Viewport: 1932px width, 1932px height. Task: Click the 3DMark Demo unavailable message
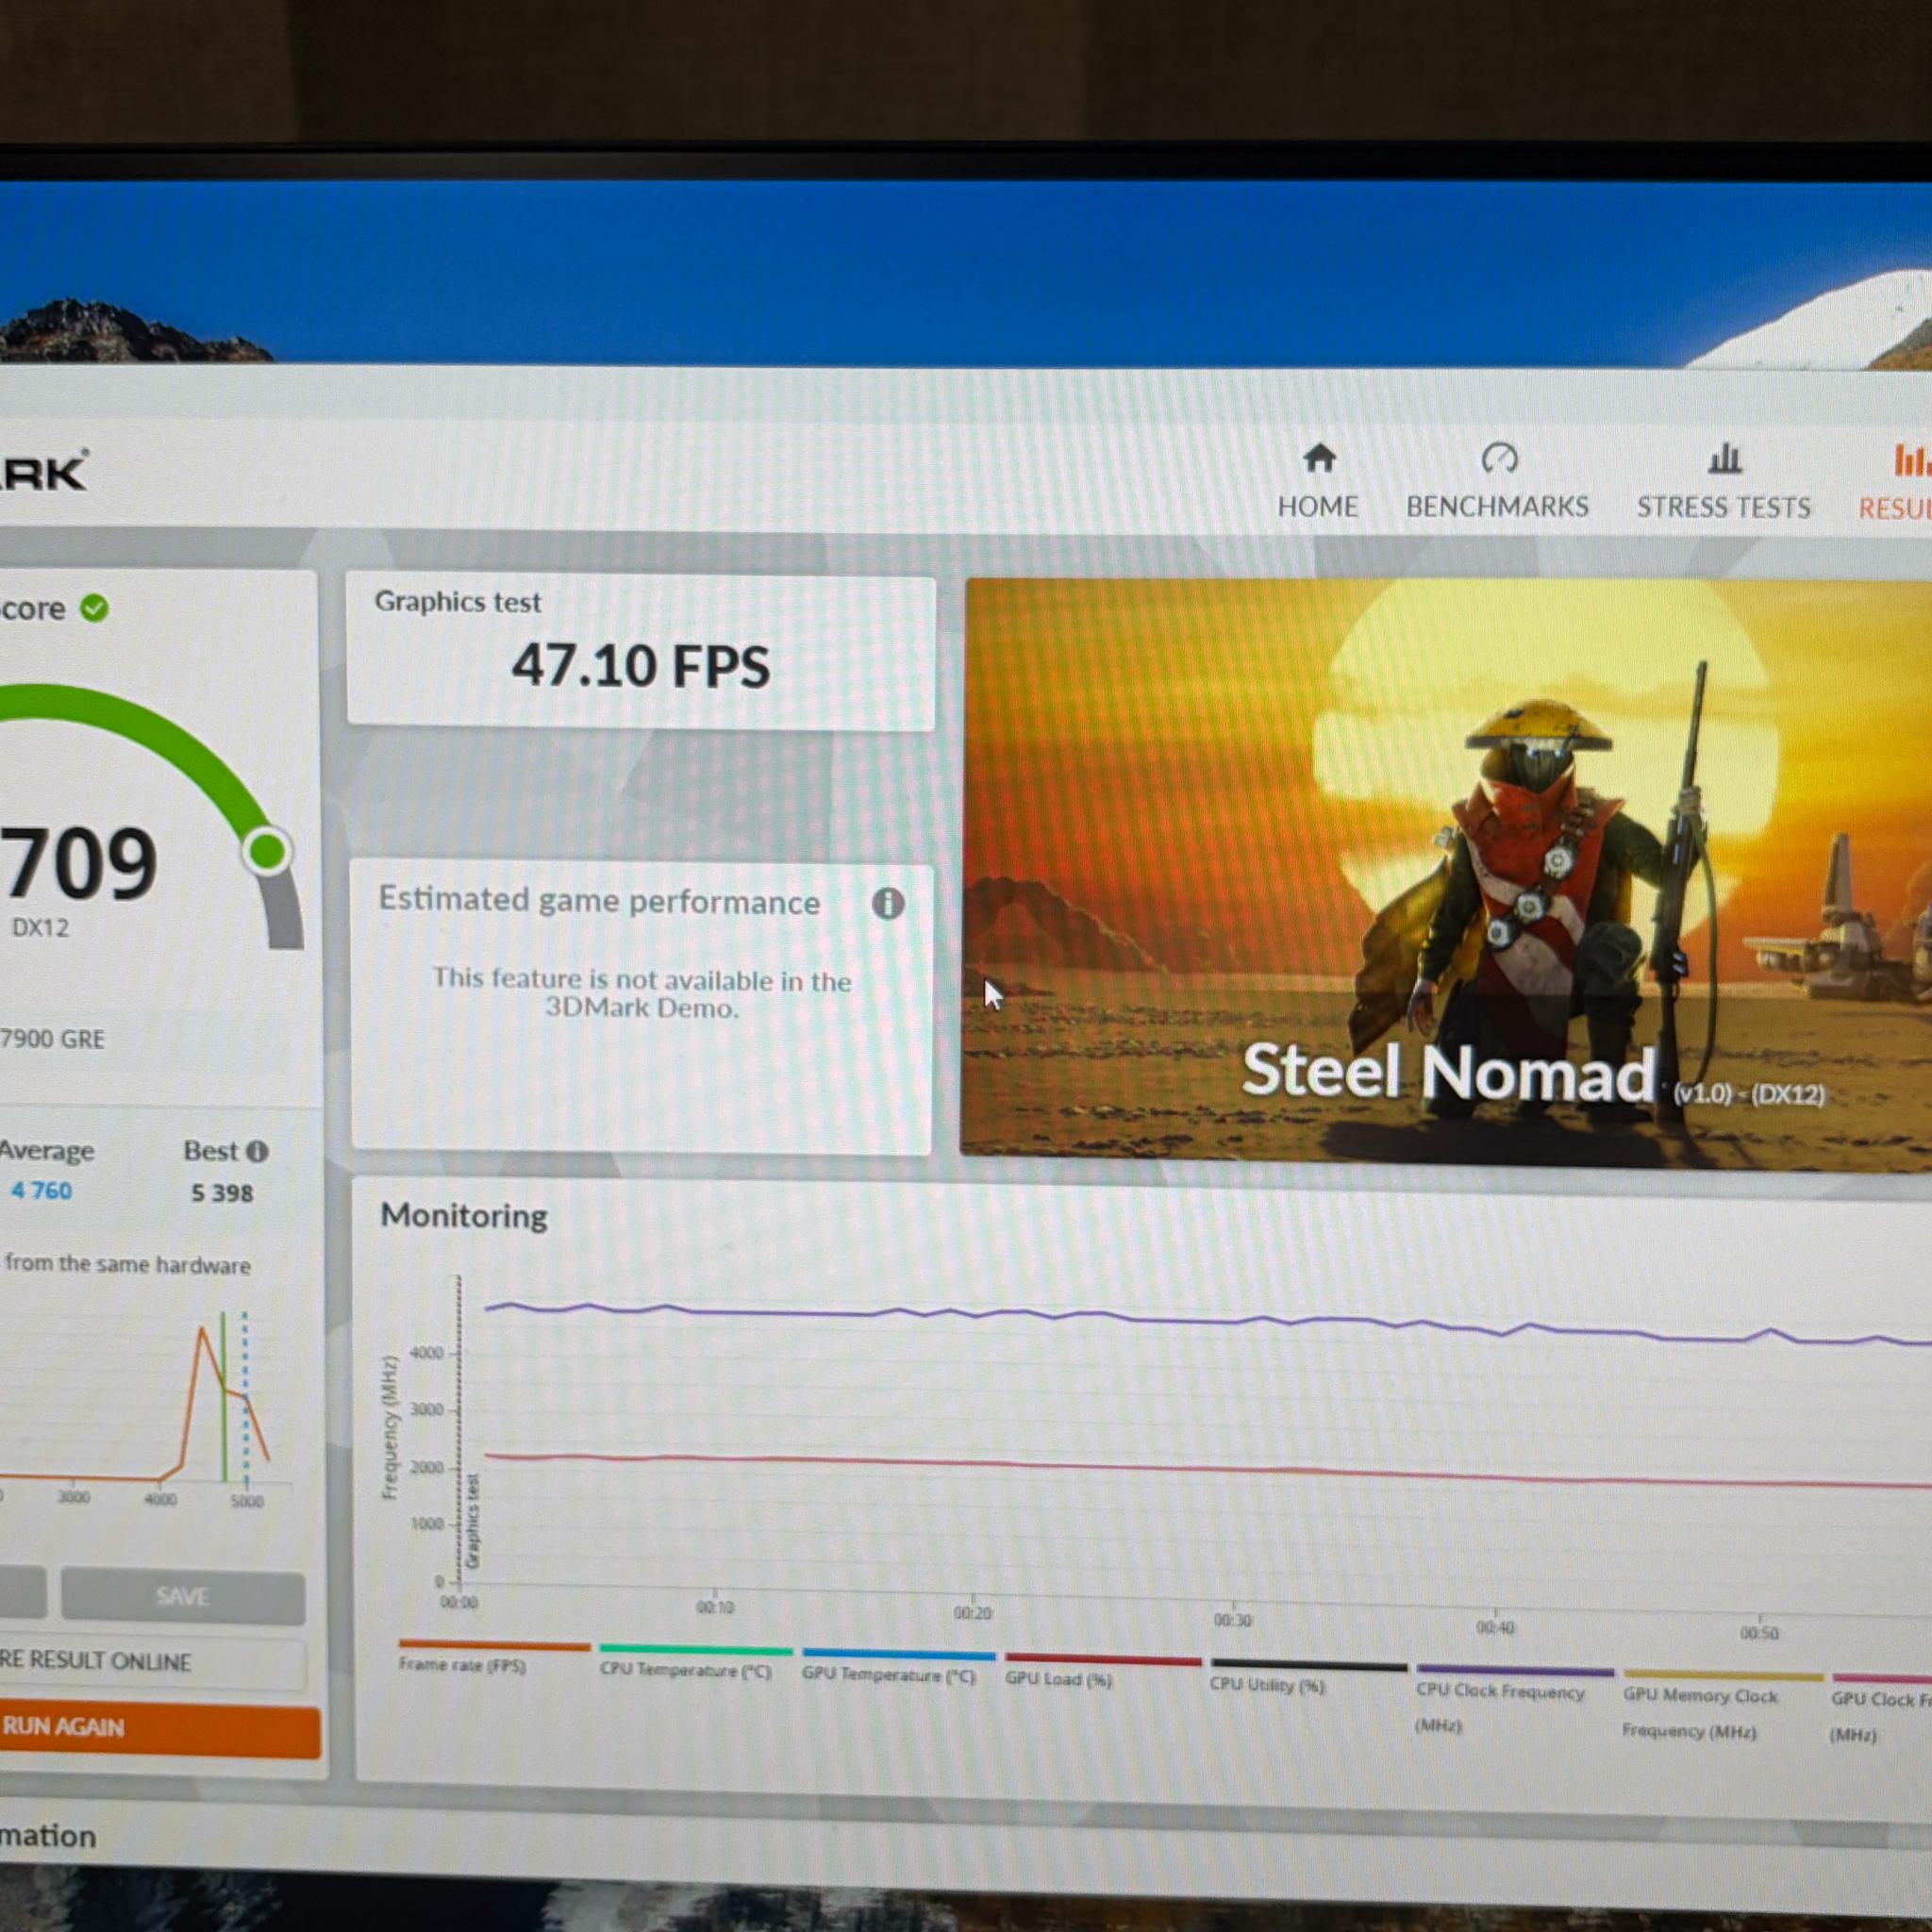(x=641, y=993)
